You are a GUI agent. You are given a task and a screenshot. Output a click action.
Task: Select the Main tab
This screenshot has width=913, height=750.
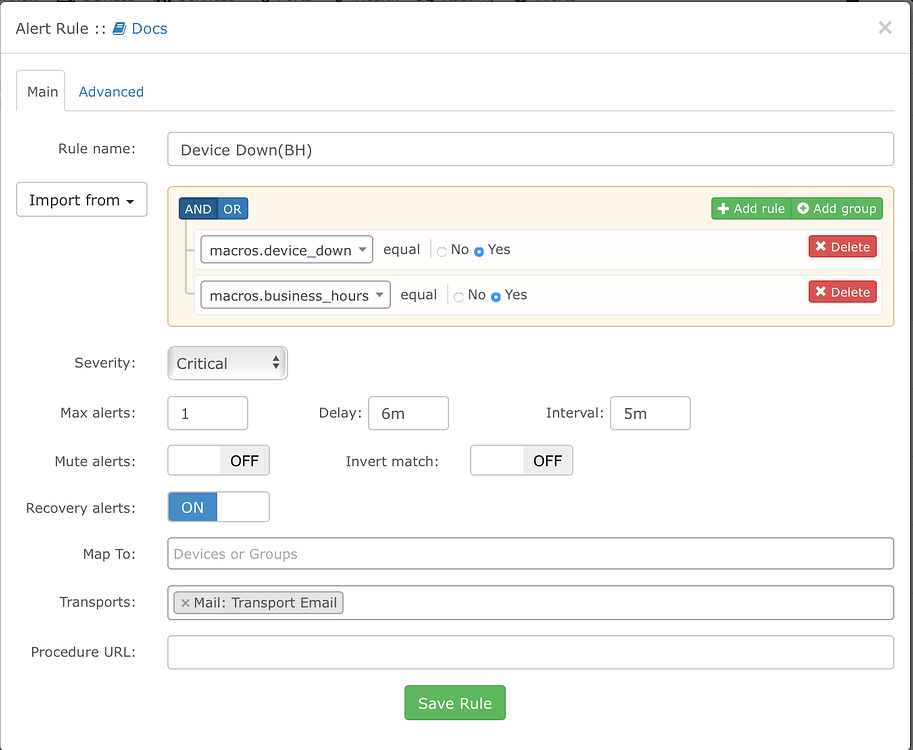(x=41, y=91)
